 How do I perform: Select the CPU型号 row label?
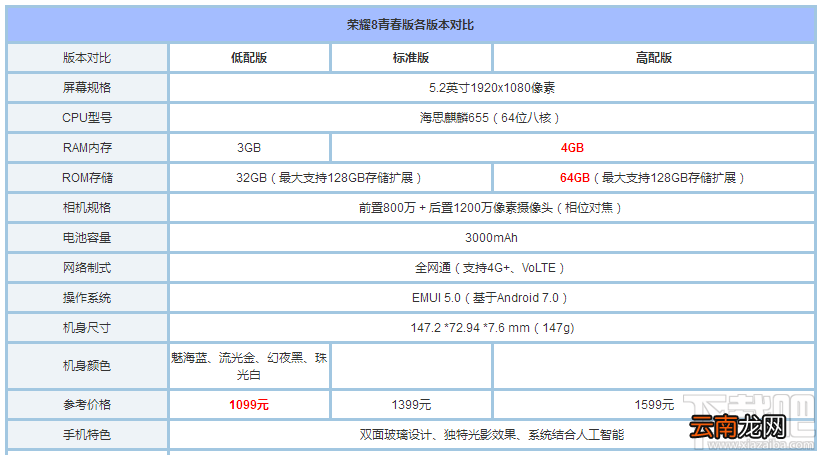pos(87,118)
